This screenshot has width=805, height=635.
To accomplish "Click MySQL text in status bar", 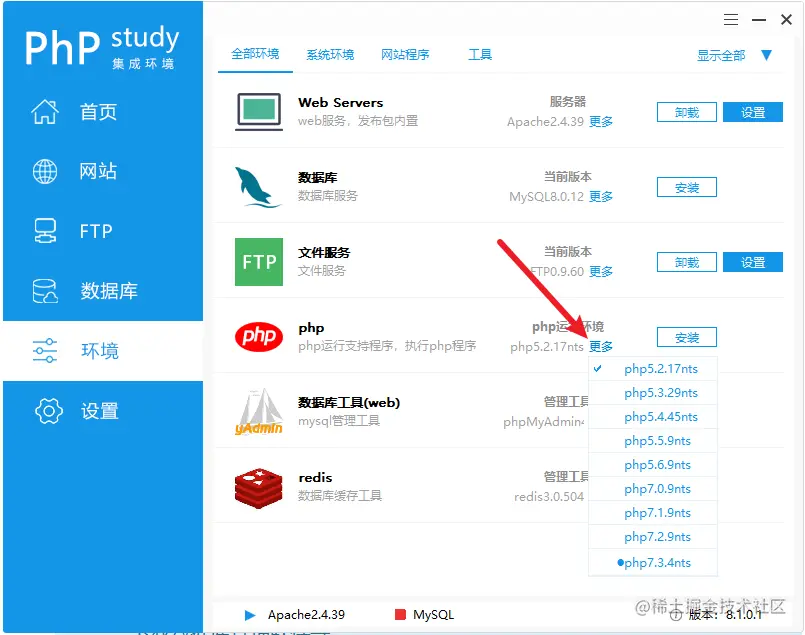I will click(433, 615).
